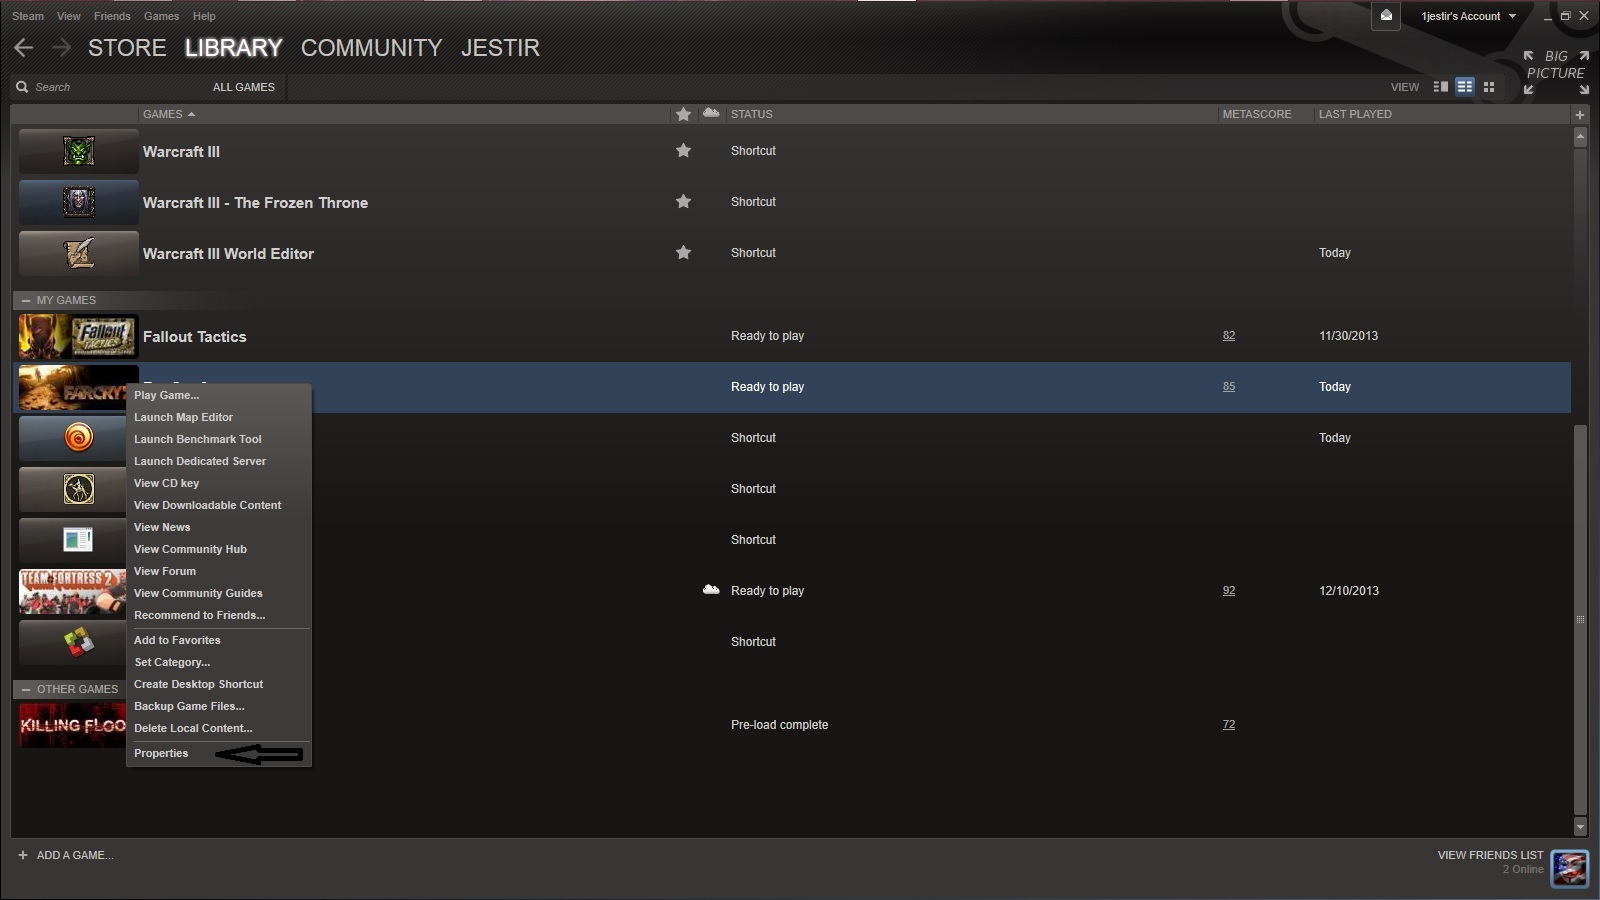This screenshot has height=900, width=1600.
Task: Sort by the METASCORE column header
Action: [x=1257, y=114]
